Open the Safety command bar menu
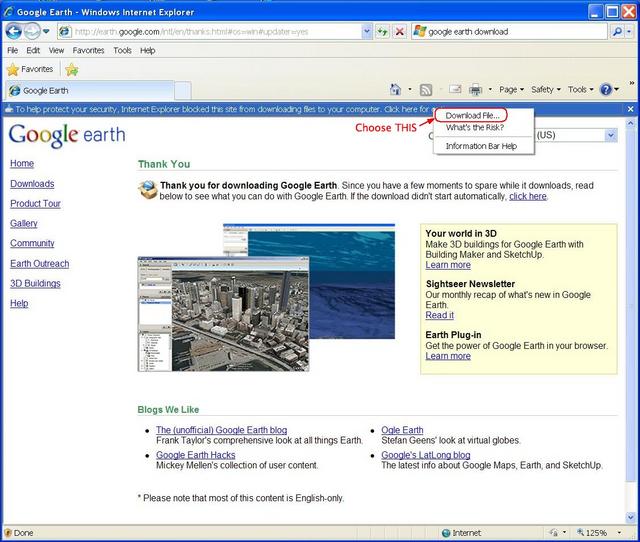 click(546, 89)
